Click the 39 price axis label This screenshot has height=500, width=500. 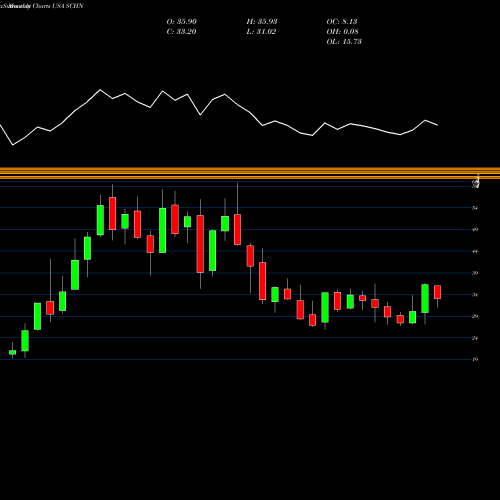click(x=475, y=273)
